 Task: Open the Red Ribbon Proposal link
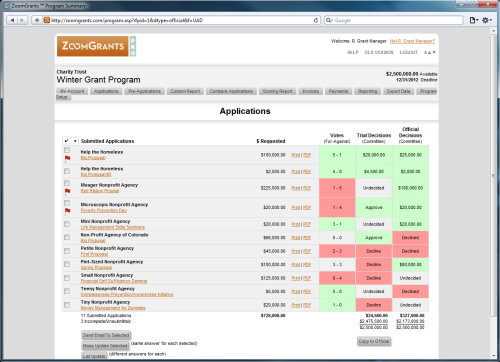click(100, 191)
